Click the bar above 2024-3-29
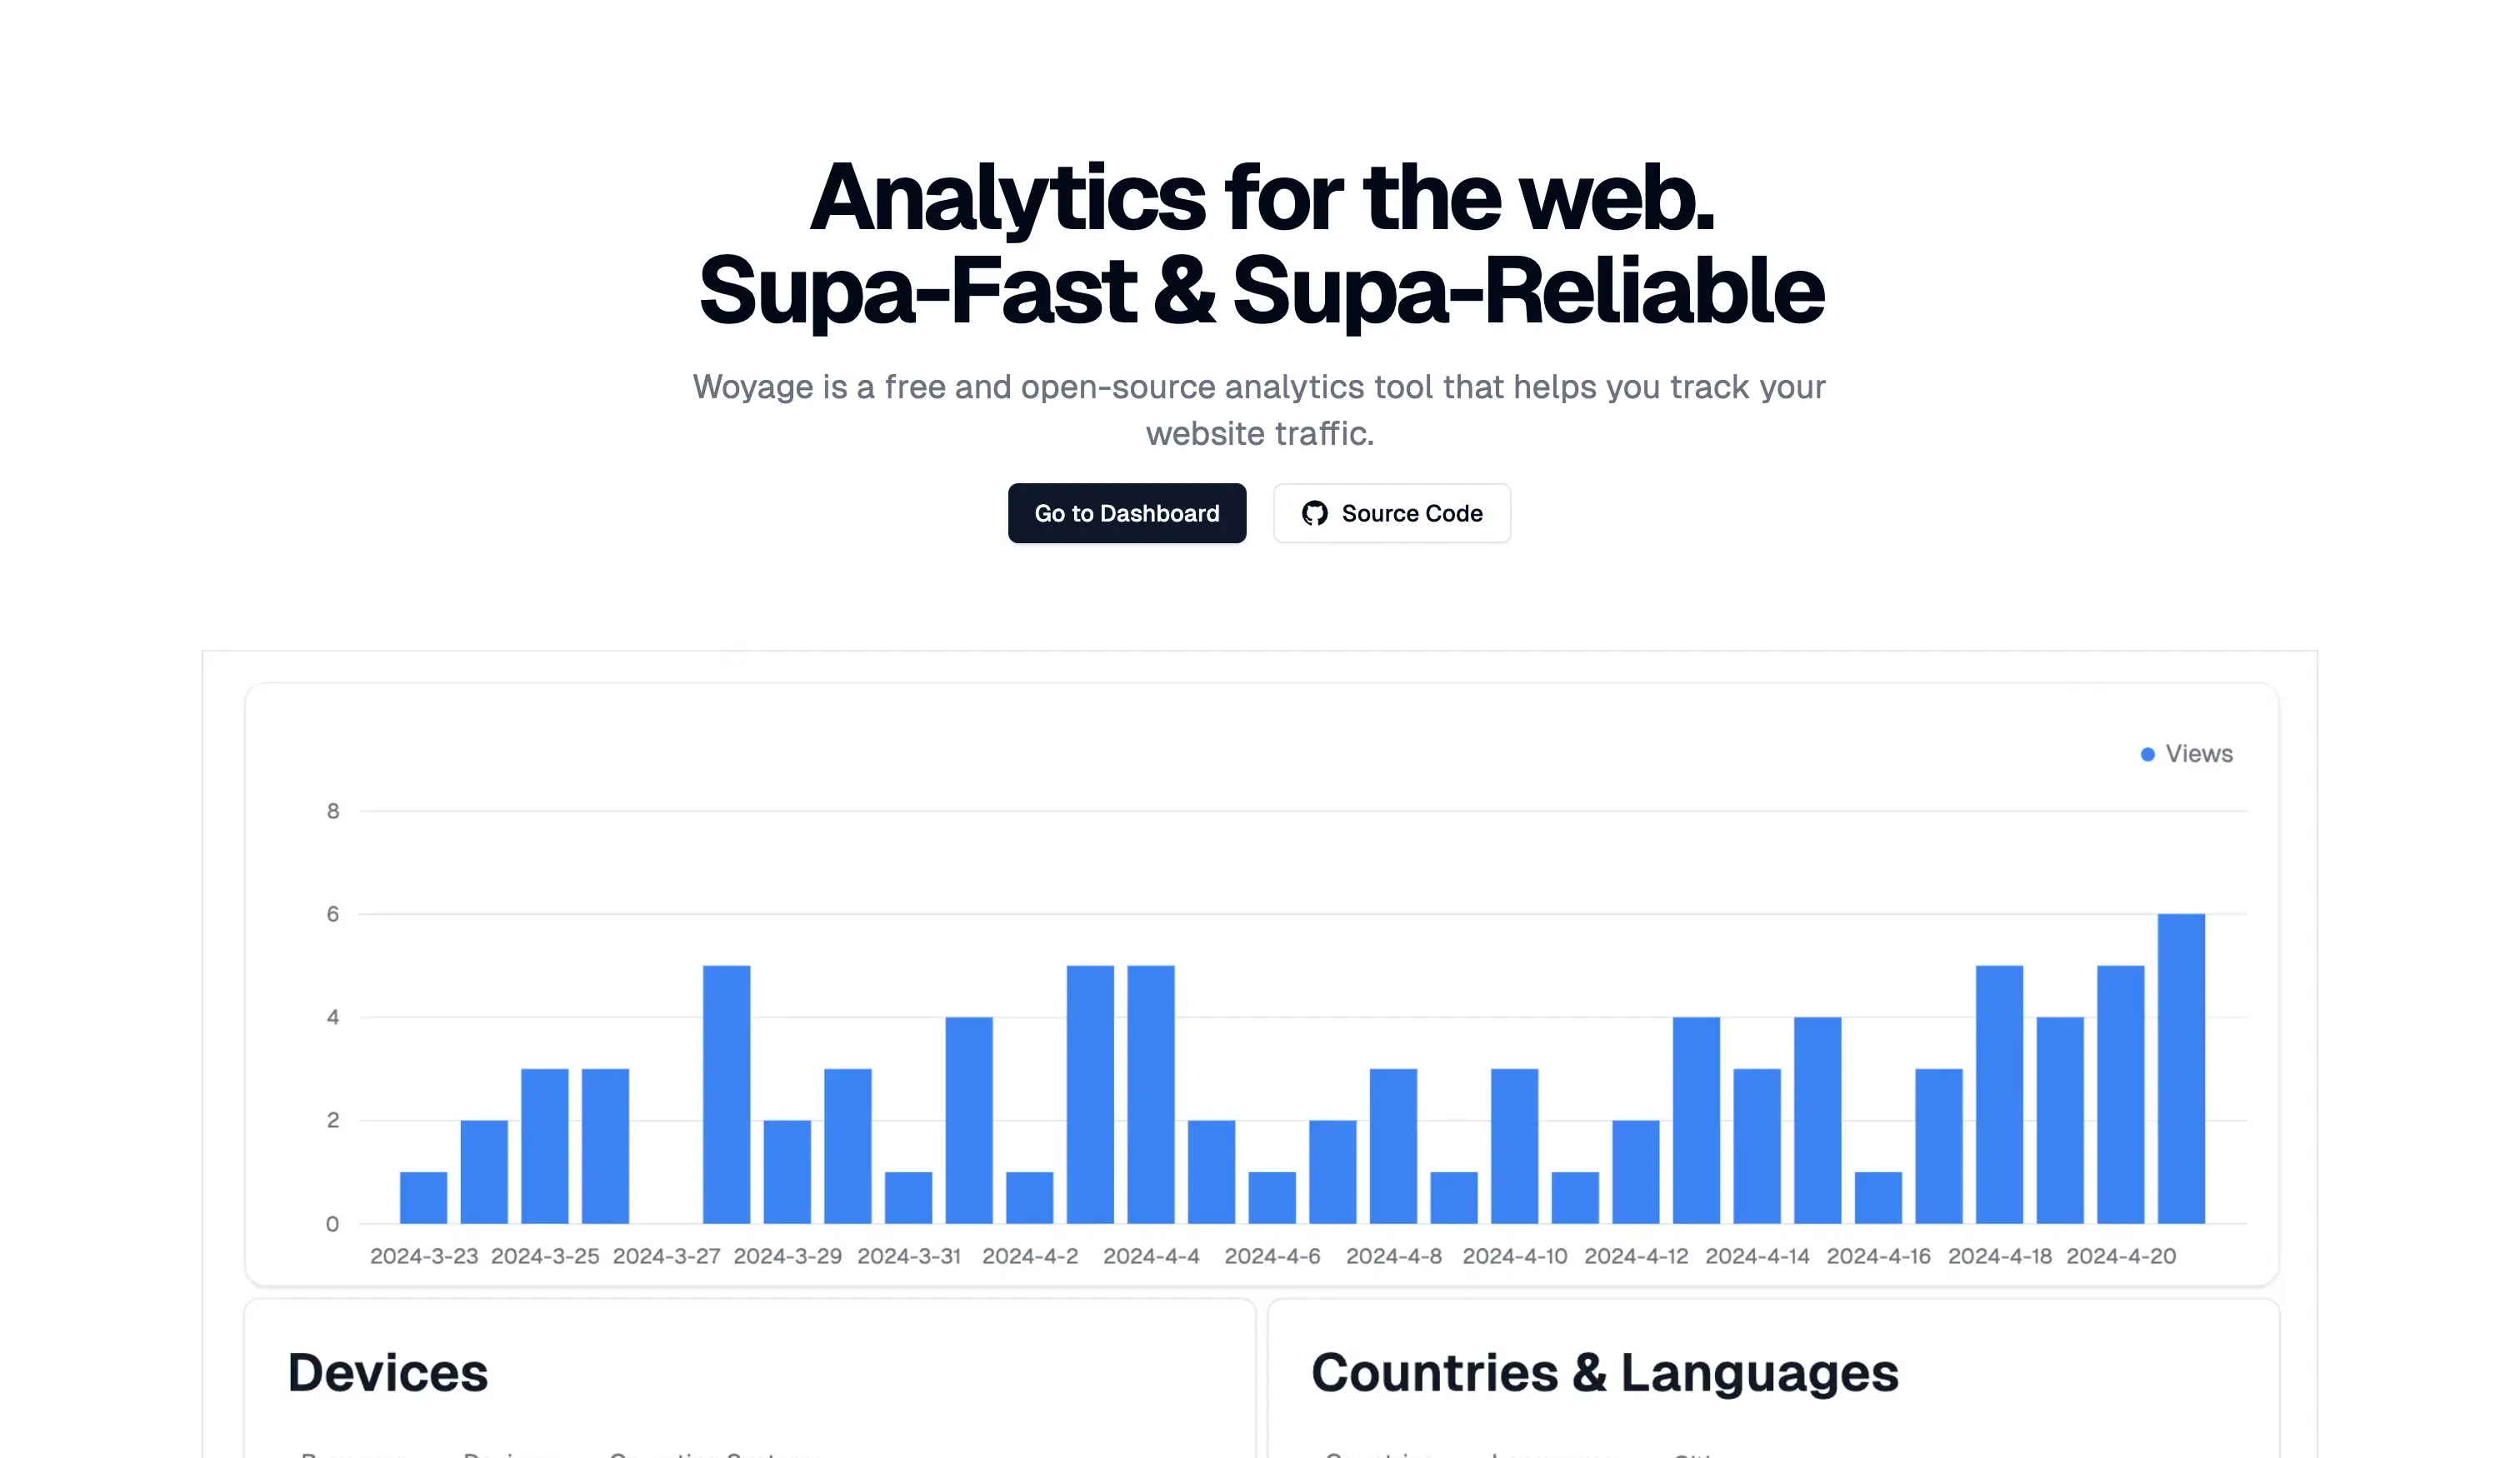 pyautogui.click(x=787, y=1171)
